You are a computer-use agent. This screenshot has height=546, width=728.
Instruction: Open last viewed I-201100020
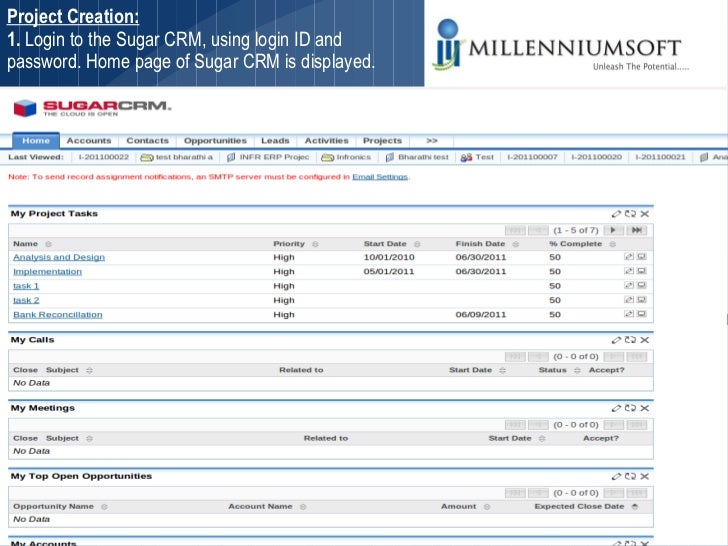pyautogui.click(x=596, y=157)
